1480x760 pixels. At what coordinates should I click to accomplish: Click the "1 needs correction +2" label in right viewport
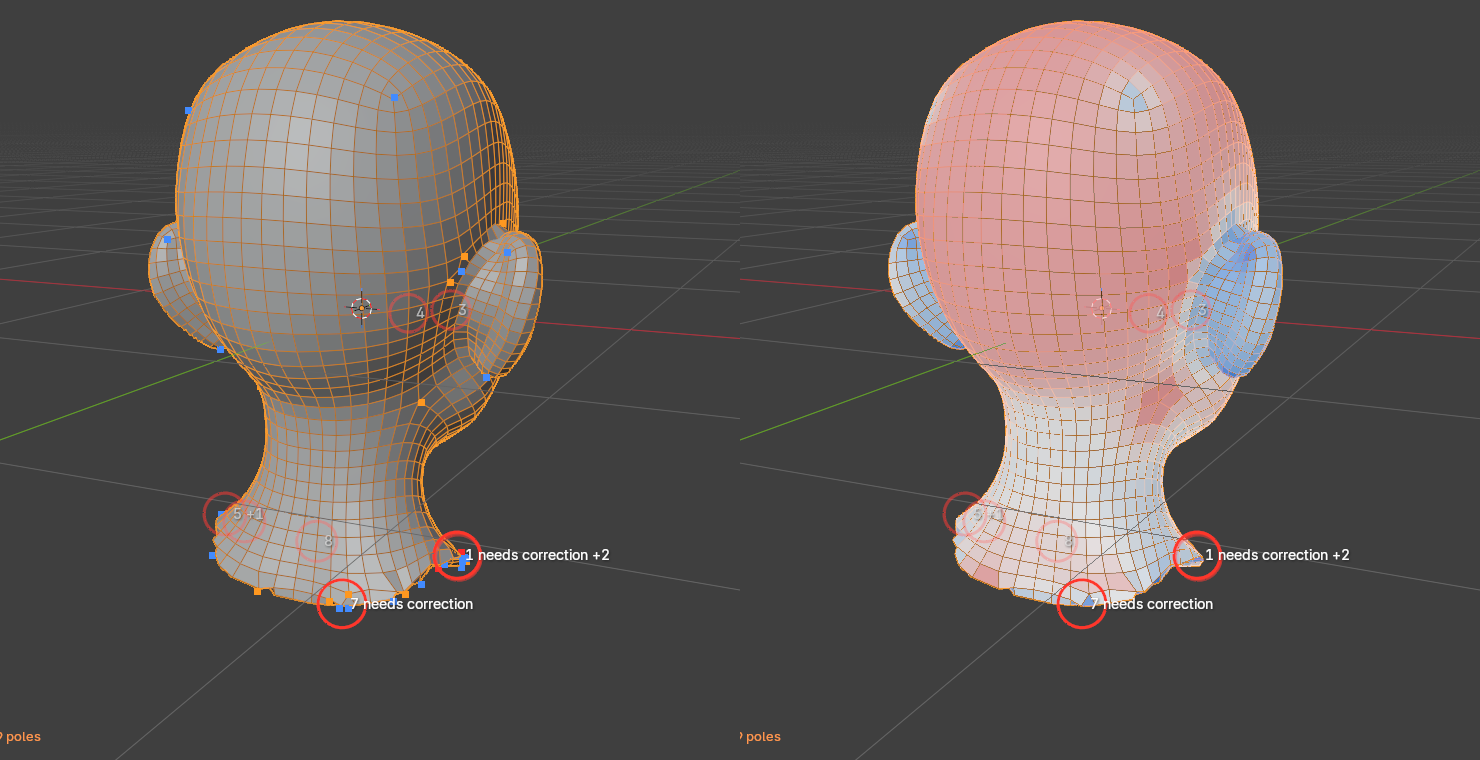coord(1277,555)
